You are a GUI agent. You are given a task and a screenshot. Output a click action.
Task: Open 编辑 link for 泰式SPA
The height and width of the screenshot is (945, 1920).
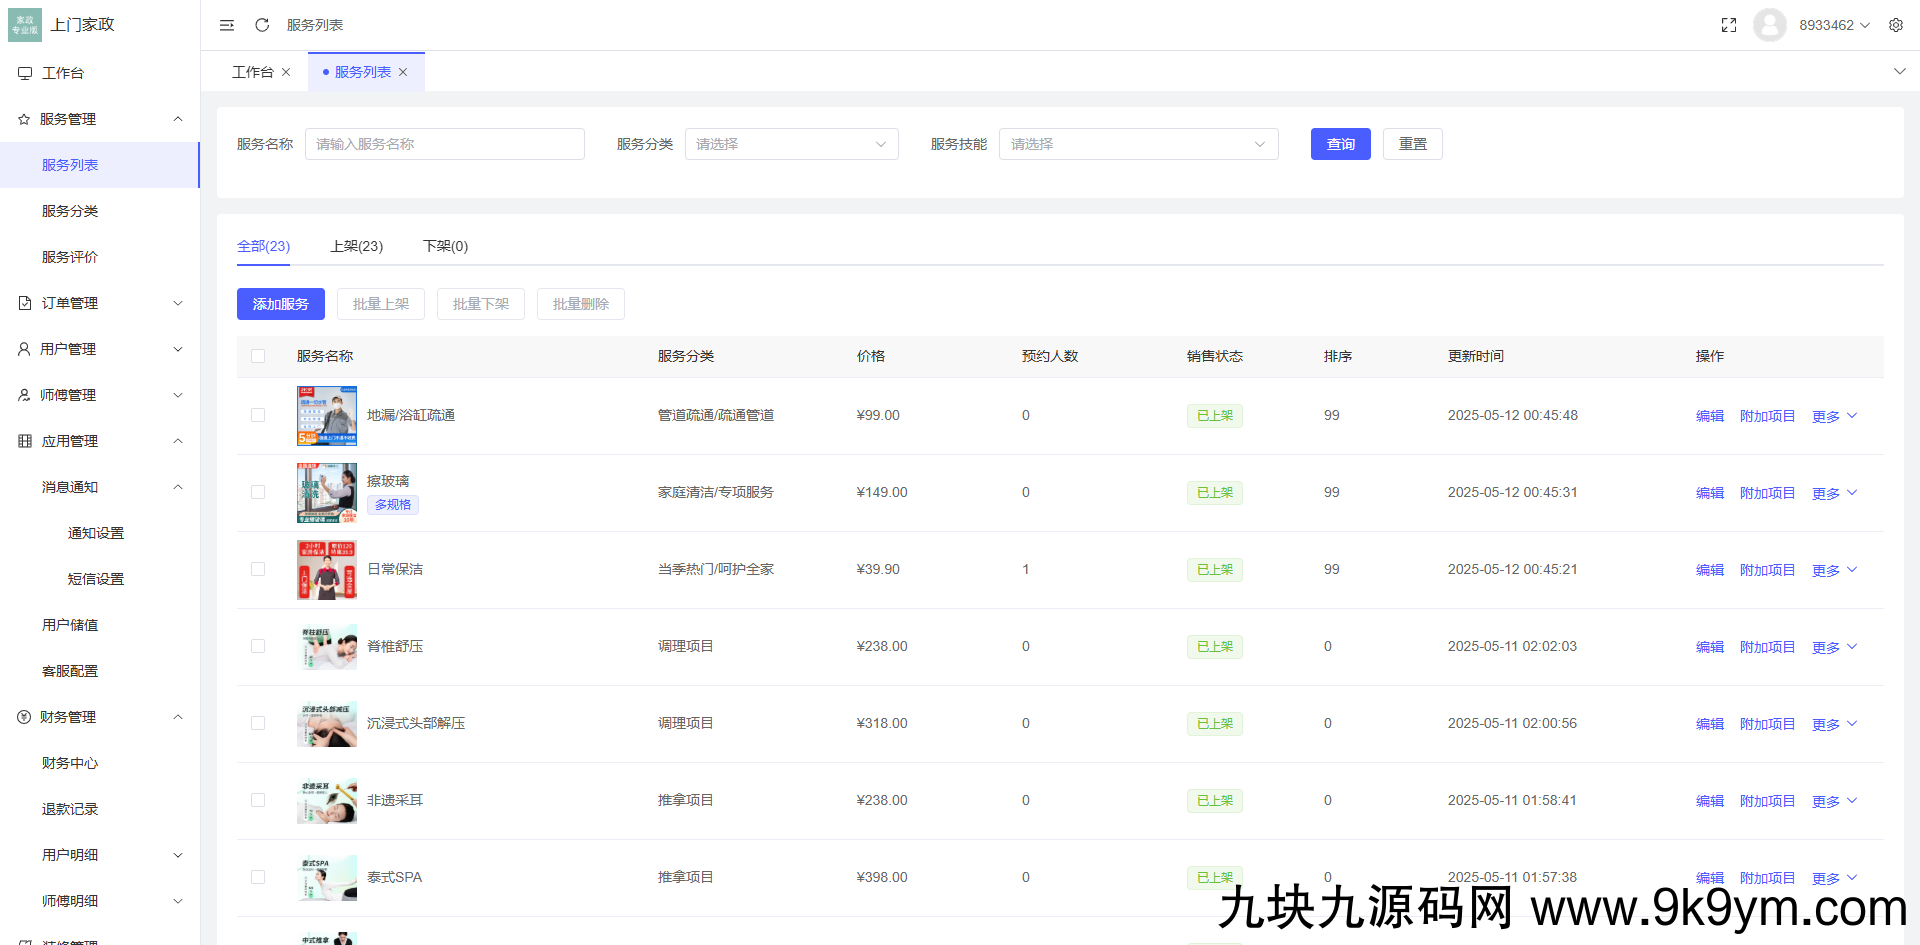pos(1709,877)
